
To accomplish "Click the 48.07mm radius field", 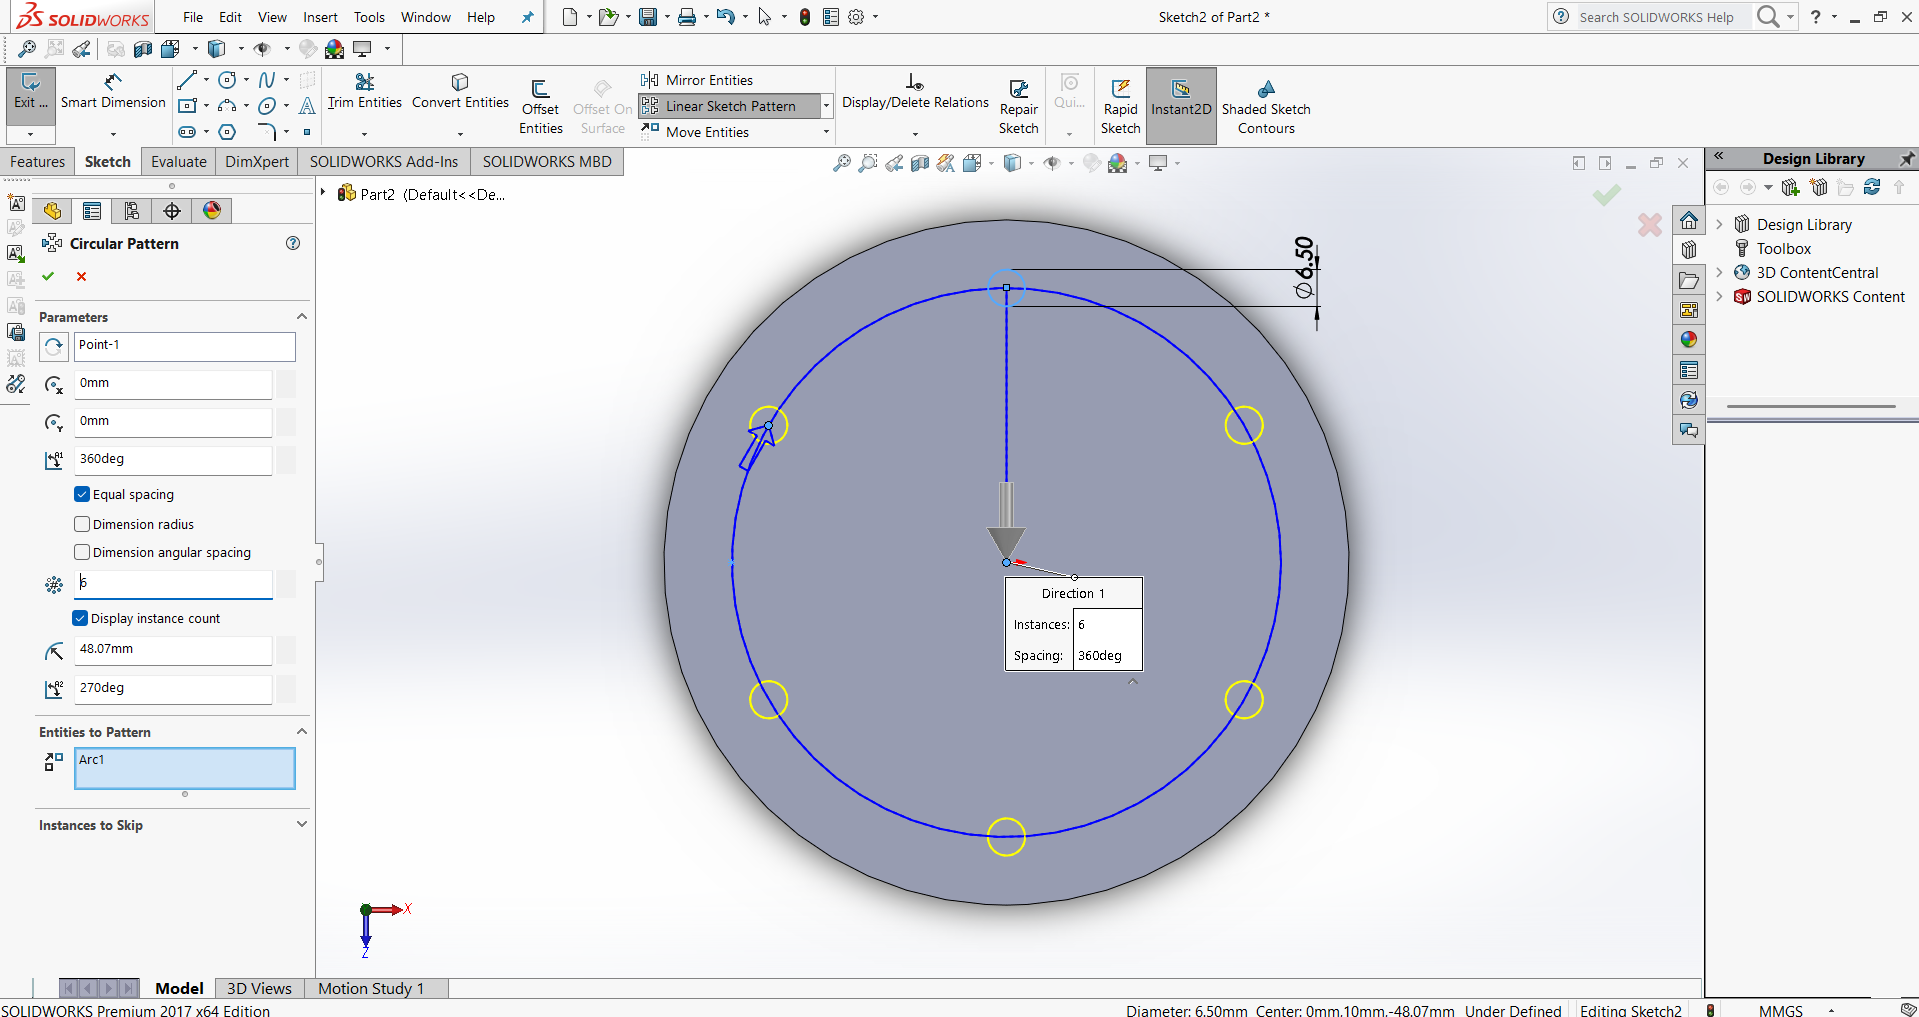I will [173, 650].
